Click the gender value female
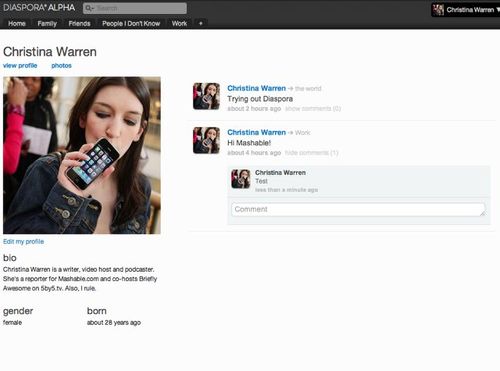Image resolution: width=500 pixels, height=371 pixels. click(12, 322)
